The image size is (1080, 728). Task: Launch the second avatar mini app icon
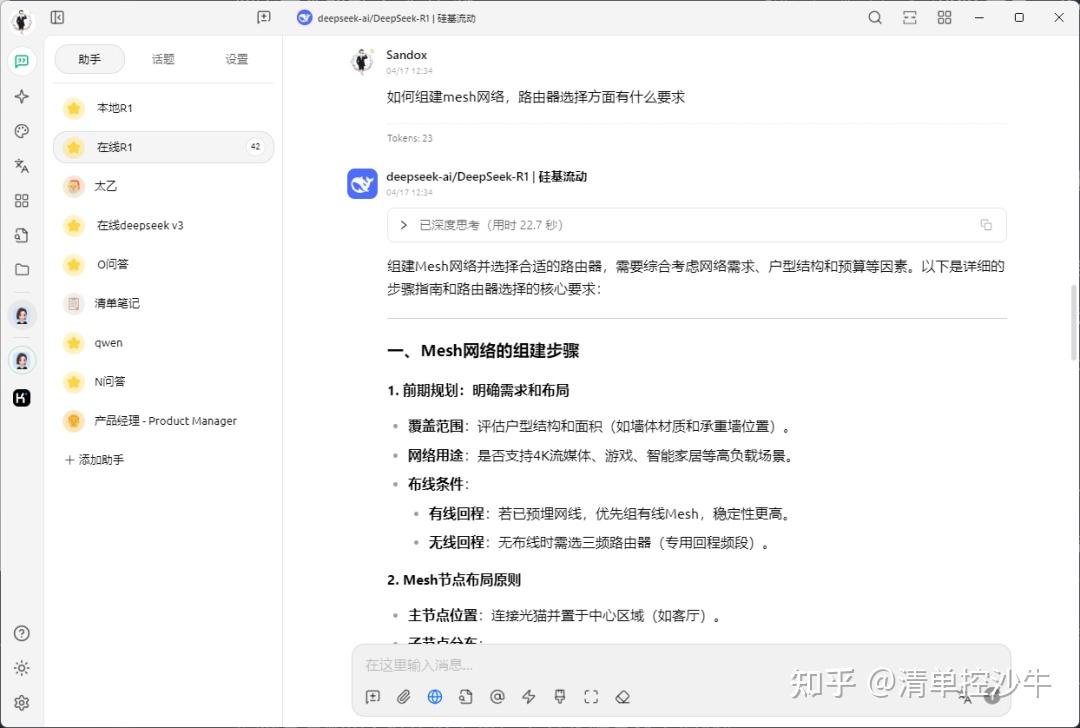tap(22, 360)
